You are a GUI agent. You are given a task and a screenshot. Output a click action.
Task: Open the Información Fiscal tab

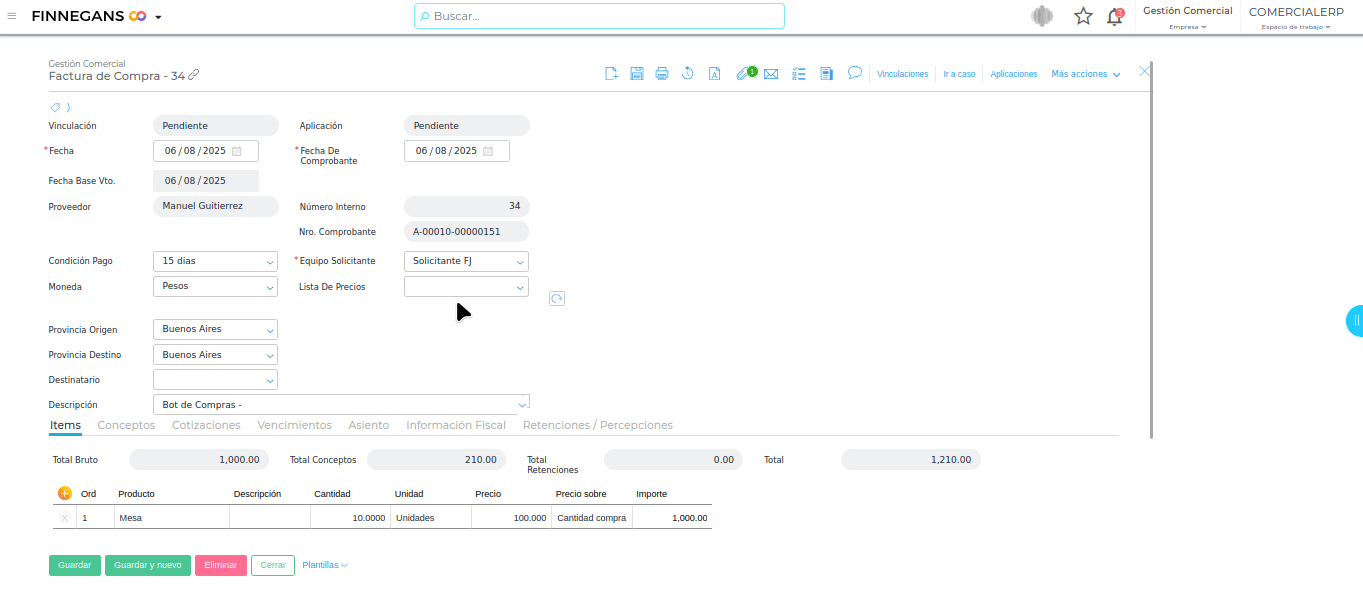(x=455, y=425)
